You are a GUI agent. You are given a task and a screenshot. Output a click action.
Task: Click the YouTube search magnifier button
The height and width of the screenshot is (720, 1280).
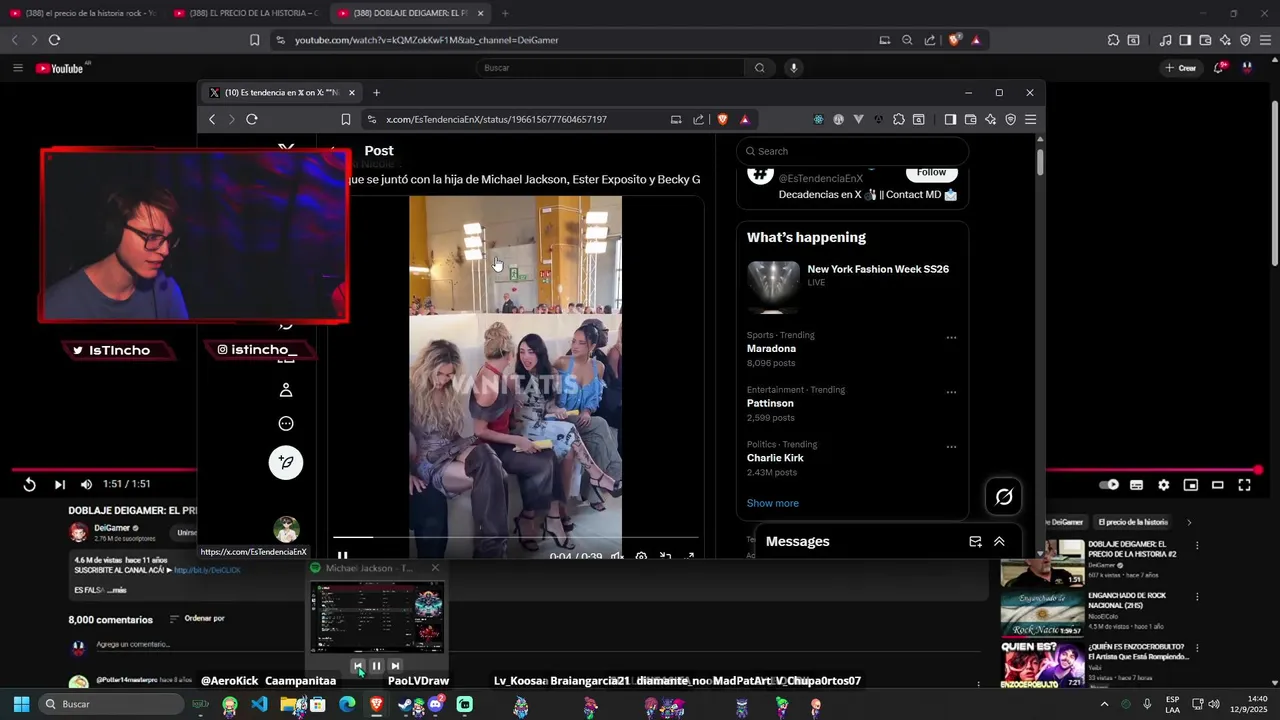tap(760, 68)
